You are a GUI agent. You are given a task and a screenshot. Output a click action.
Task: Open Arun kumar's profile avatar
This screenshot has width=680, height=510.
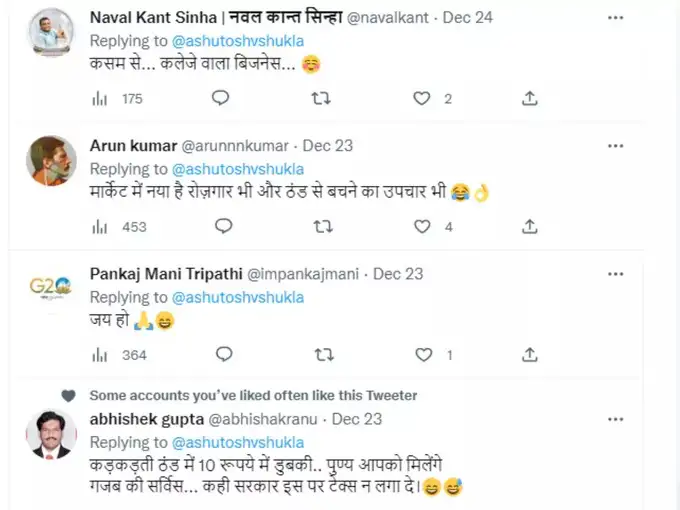pyautogui.click(x=50, y=160)
